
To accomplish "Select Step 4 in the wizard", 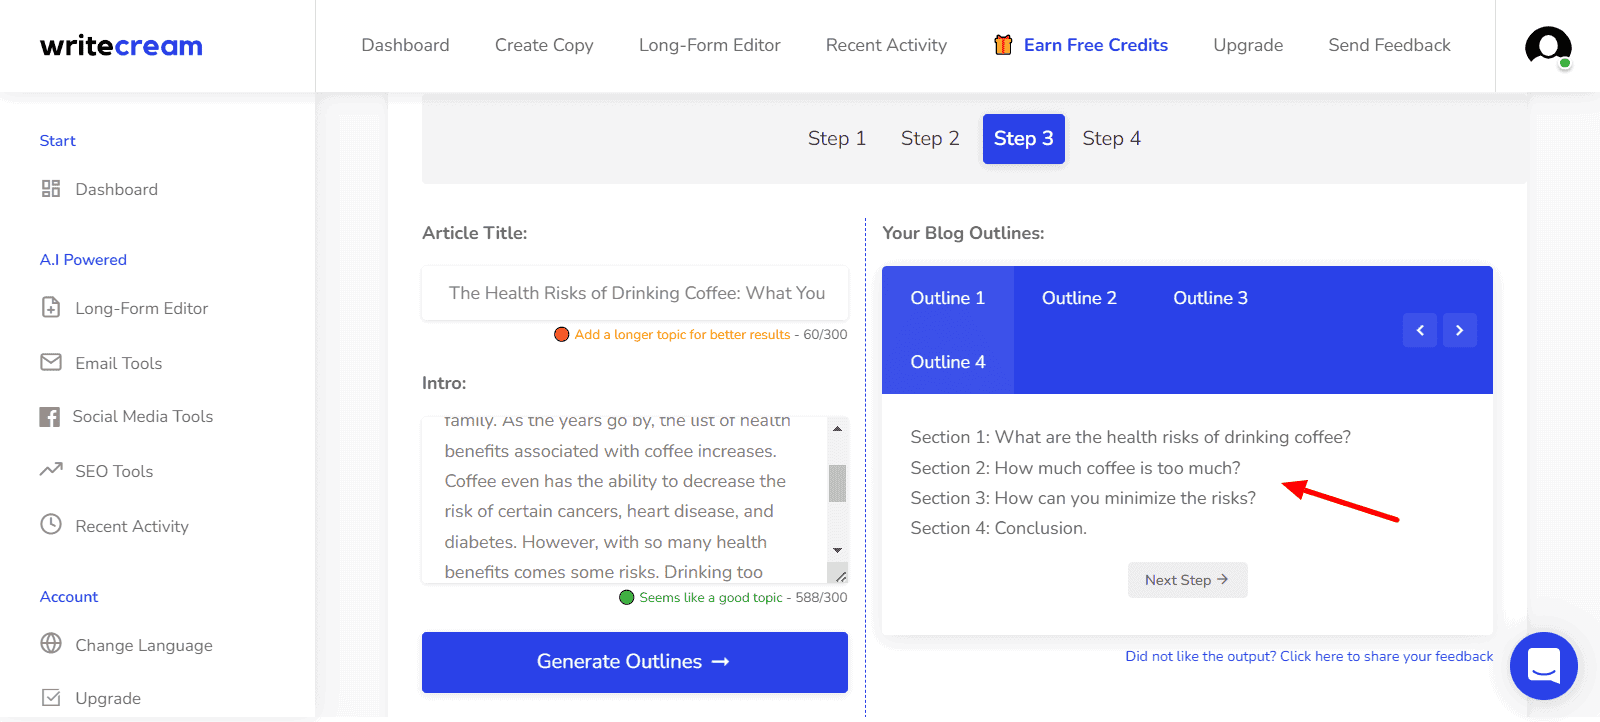I will click(1111, 139).
